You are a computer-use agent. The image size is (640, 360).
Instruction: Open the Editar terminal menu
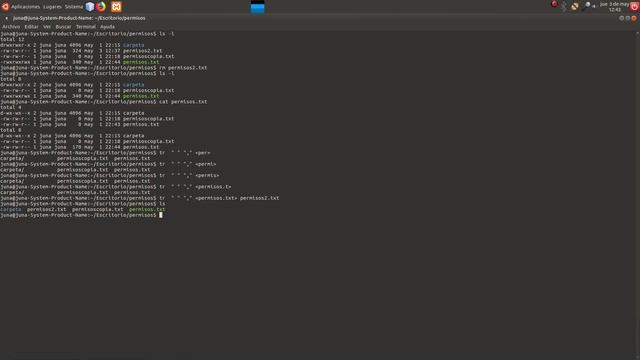pyautogui.click(x=31, y=27)
